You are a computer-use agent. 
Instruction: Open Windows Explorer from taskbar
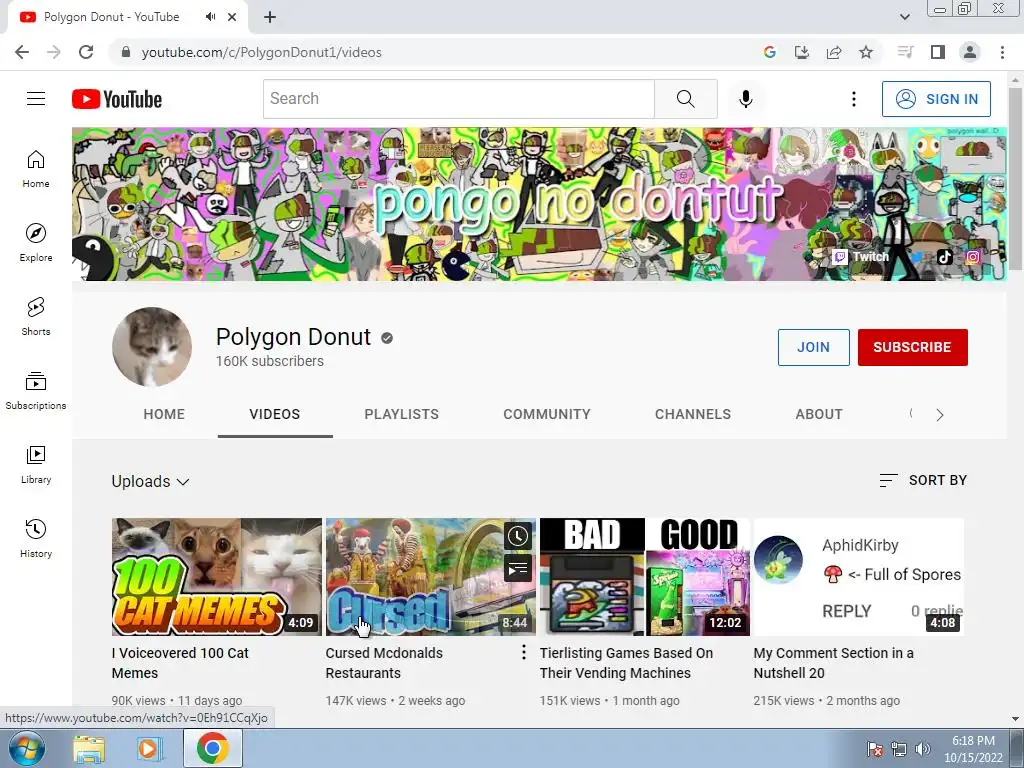pos(88,749)
